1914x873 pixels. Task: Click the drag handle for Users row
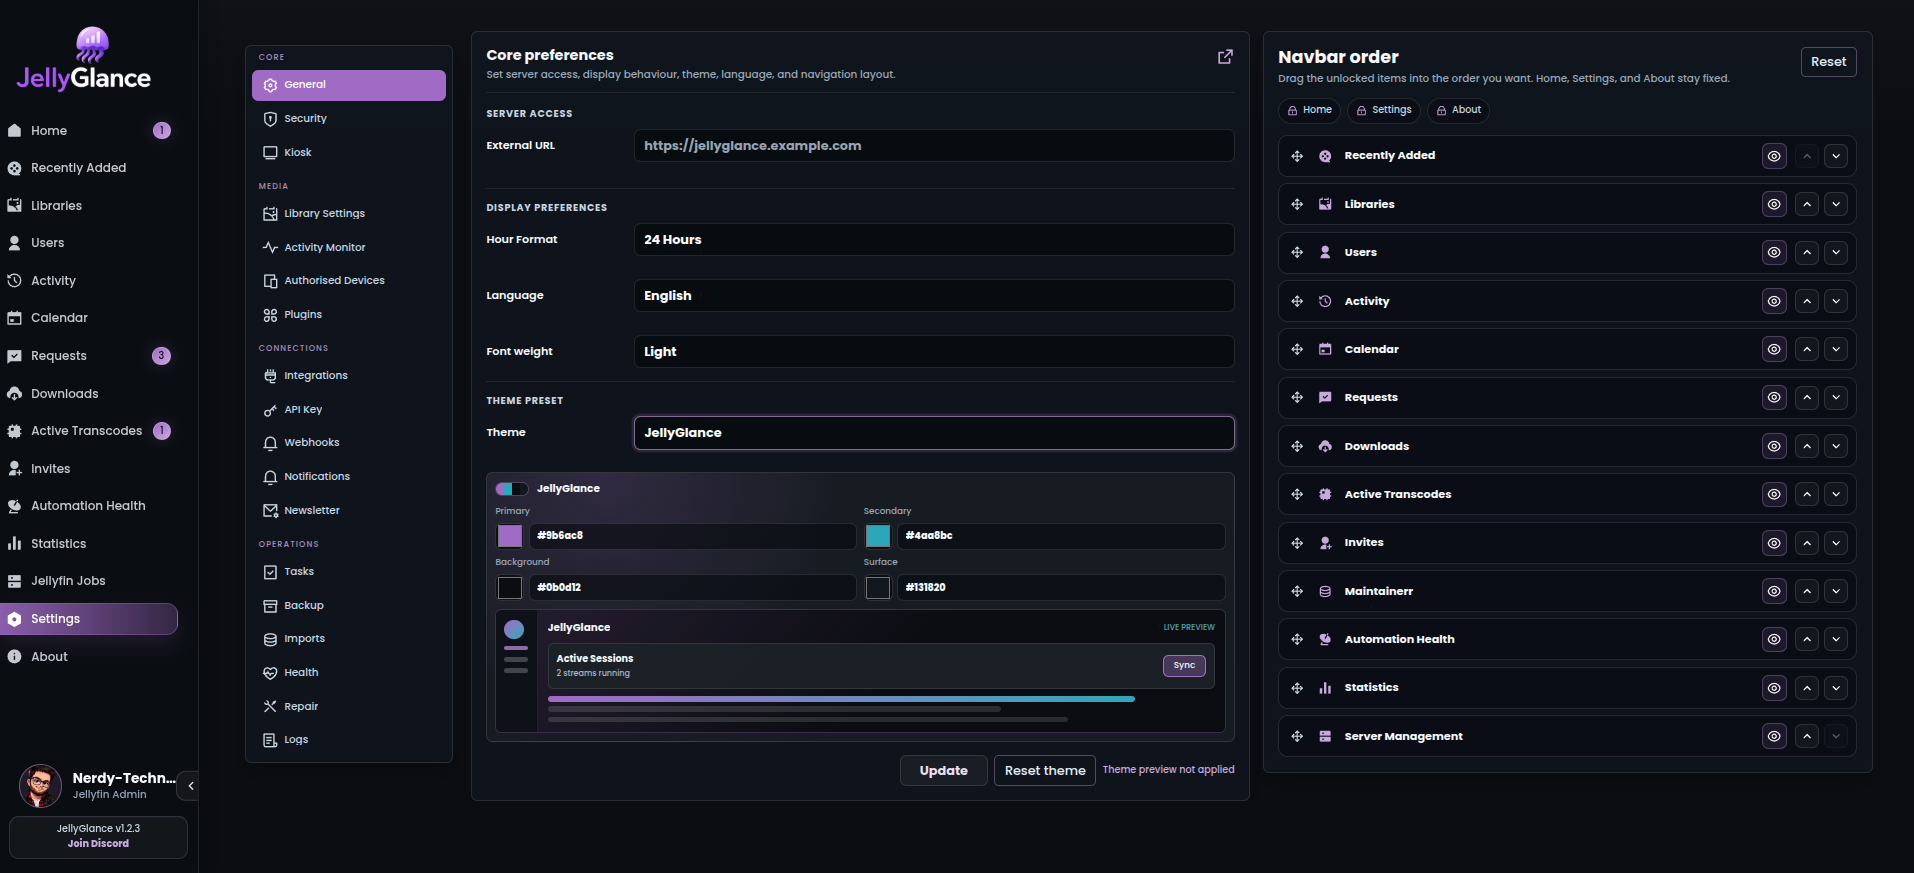pyautogui.click(x=1297, y=253)
